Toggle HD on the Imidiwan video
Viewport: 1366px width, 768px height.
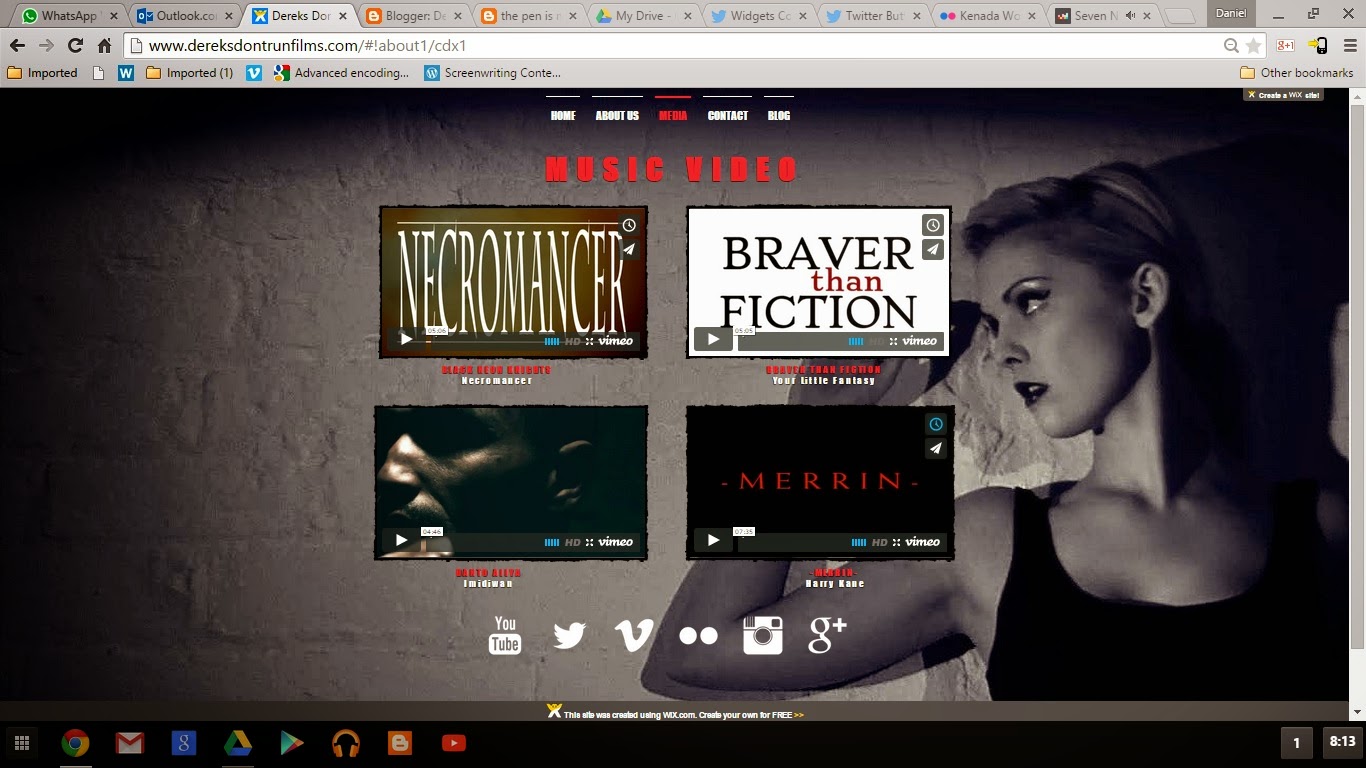pos(573,542)
